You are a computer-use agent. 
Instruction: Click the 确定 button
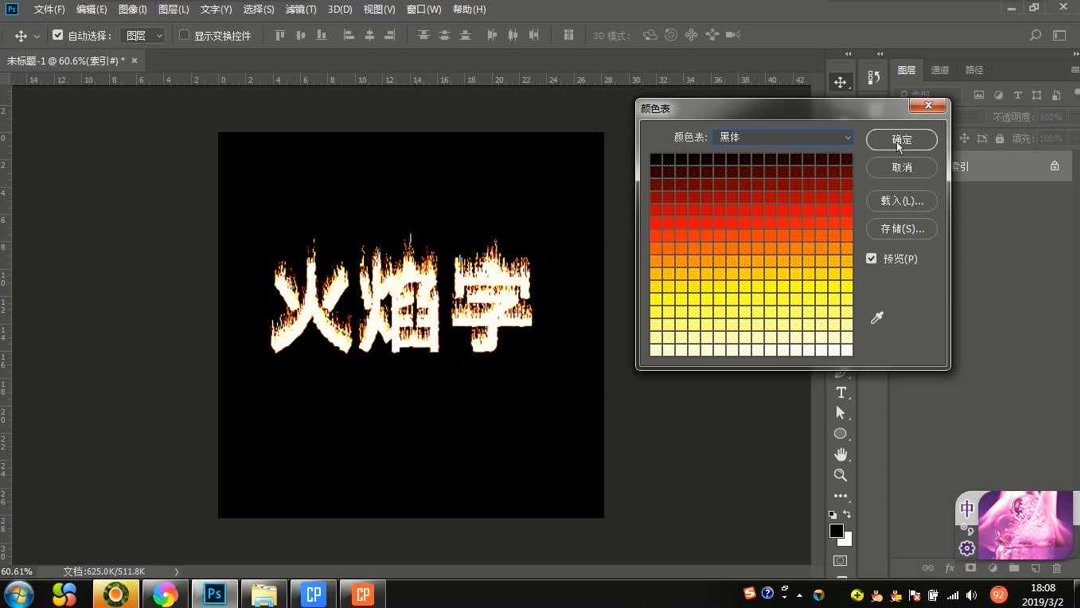coord(901,139)
